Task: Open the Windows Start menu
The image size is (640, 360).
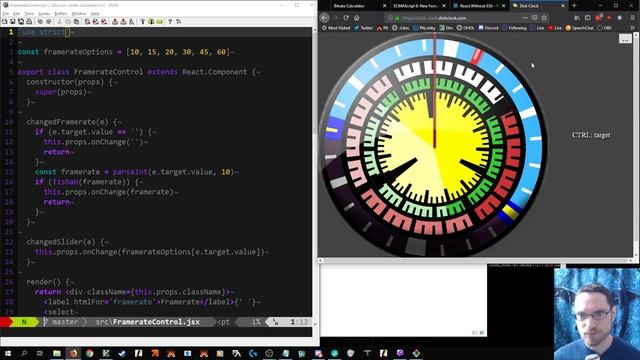Action: tap(7, 353)
